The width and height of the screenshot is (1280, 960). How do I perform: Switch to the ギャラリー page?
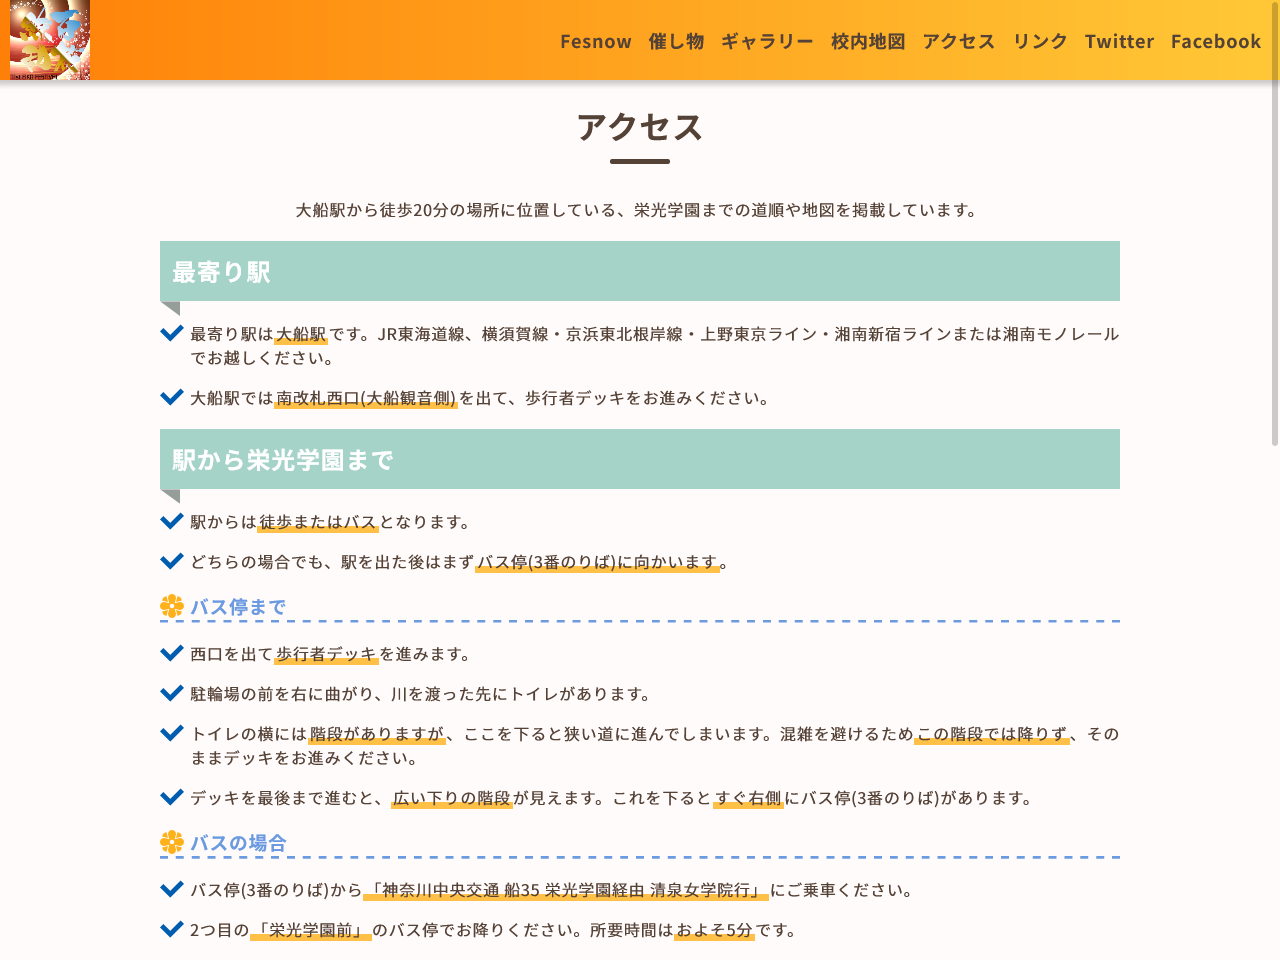pos(768,41)
